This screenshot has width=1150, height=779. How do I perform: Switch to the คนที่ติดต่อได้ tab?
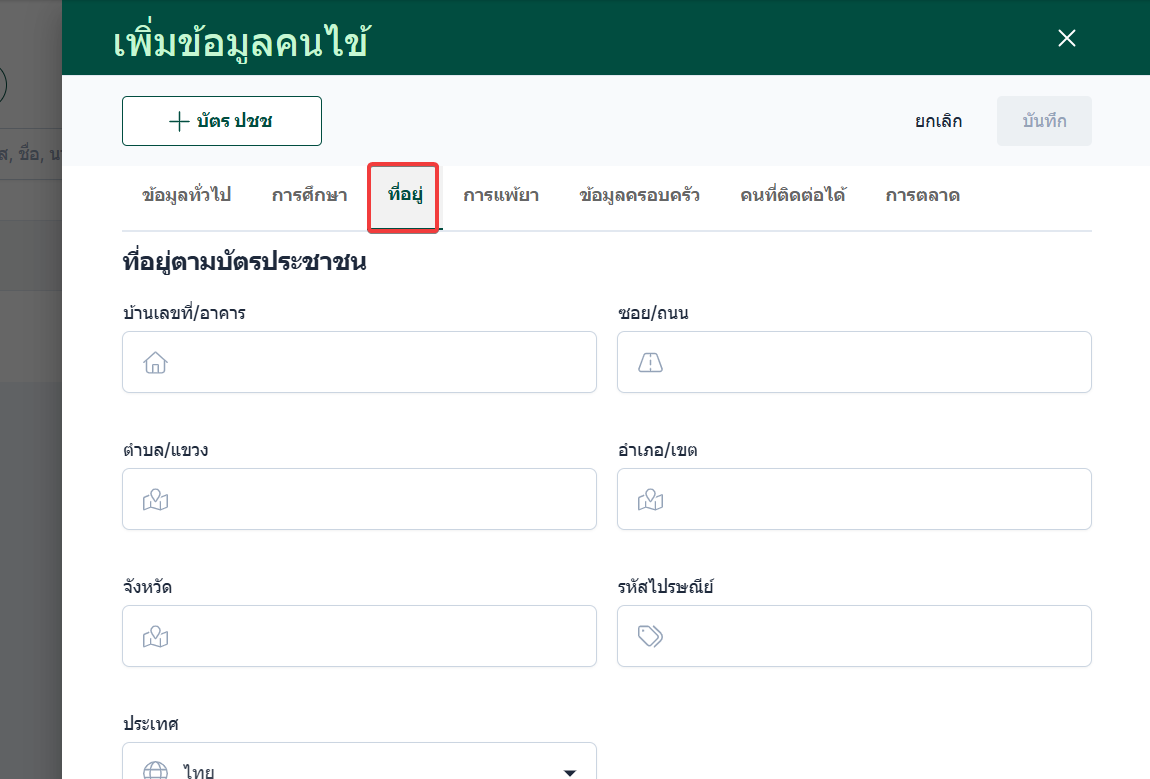pos(793,195)
